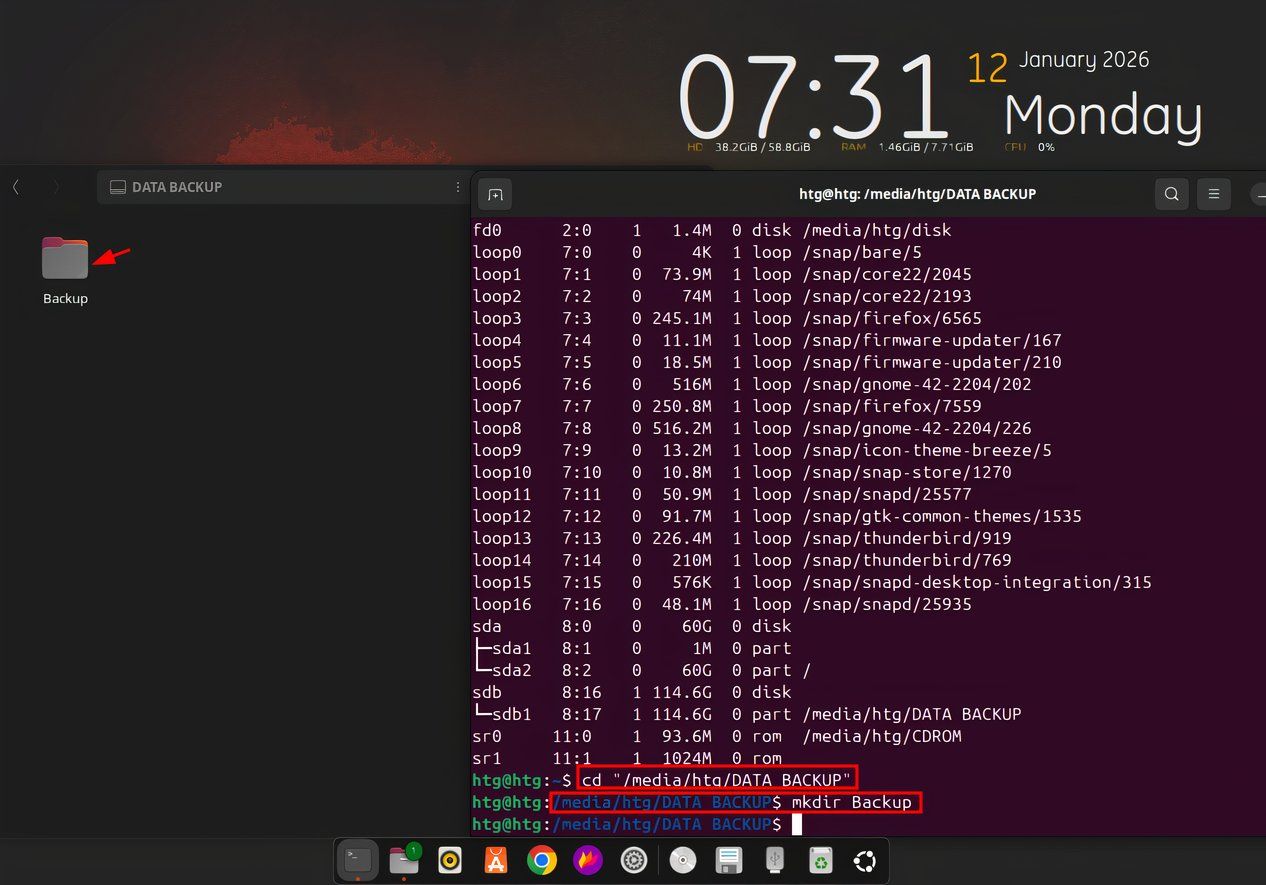Open the terminal hamburger menu
The height and width of the screenshot is (885, 1266).
click(1214, 194)
